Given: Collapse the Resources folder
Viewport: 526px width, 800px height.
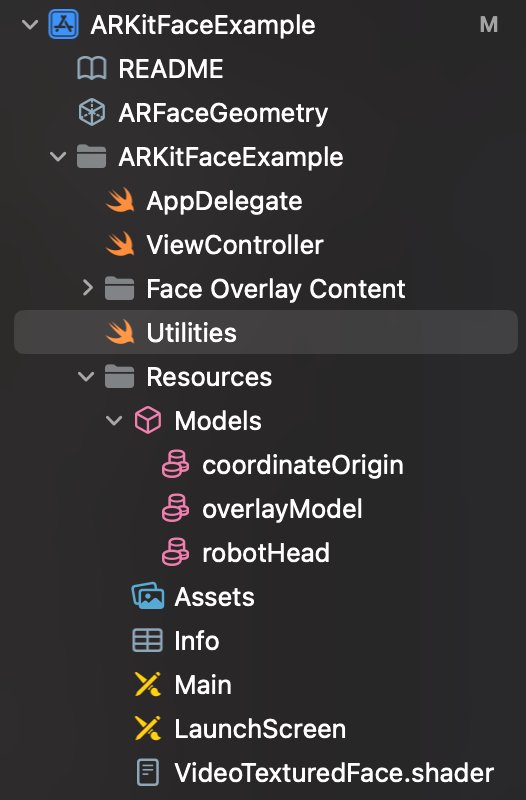Looking at the screenshot, I should tap(86, 377).
